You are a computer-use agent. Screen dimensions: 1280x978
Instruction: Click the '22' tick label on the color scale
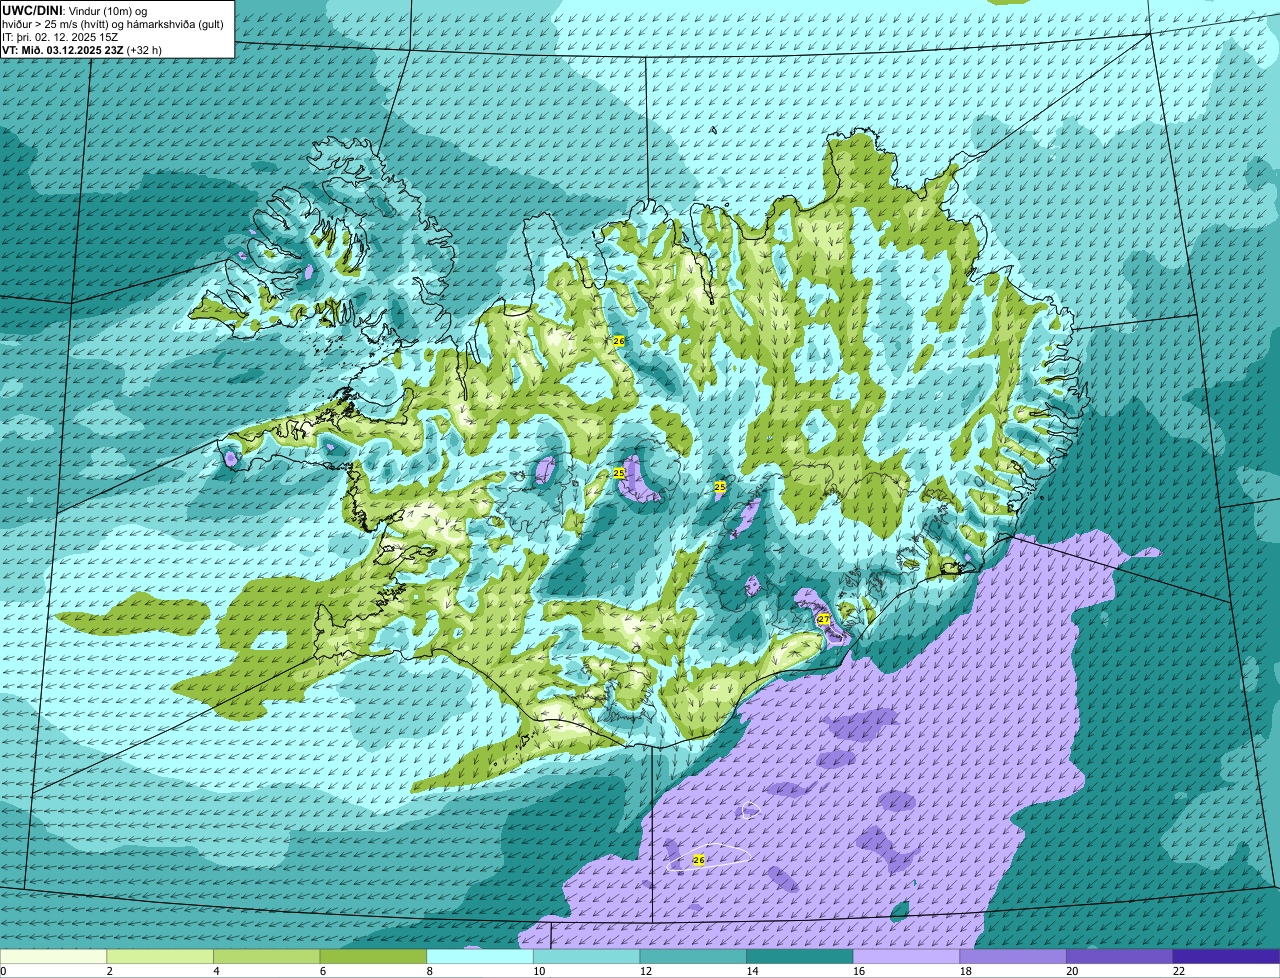point(1180,972)
